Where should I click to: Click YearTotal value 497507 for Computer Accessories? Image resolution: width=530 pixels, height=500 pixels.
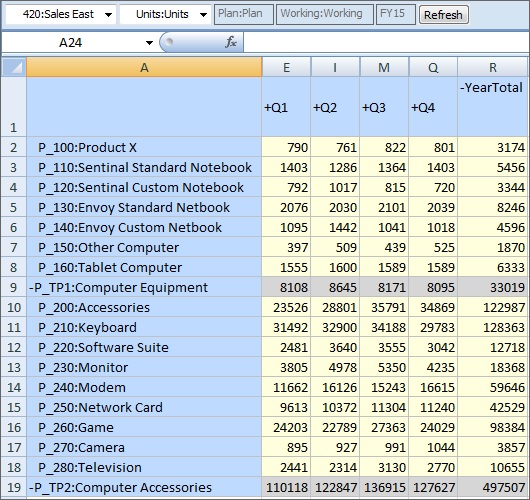[492, 487]
